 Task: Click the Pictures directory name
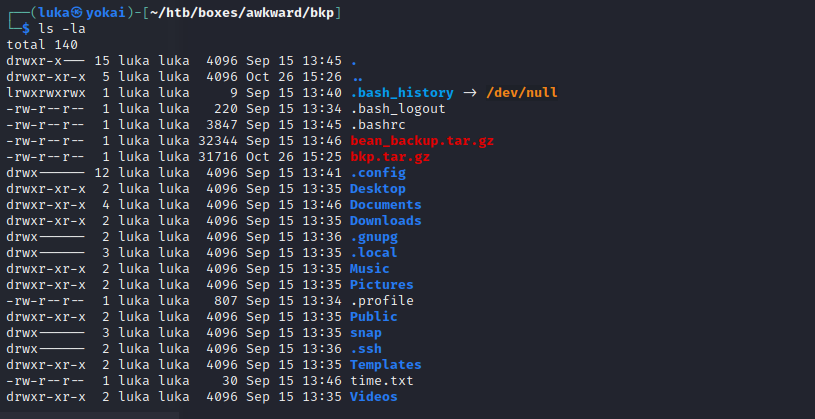pyautogui.click(x=381, y=285)
